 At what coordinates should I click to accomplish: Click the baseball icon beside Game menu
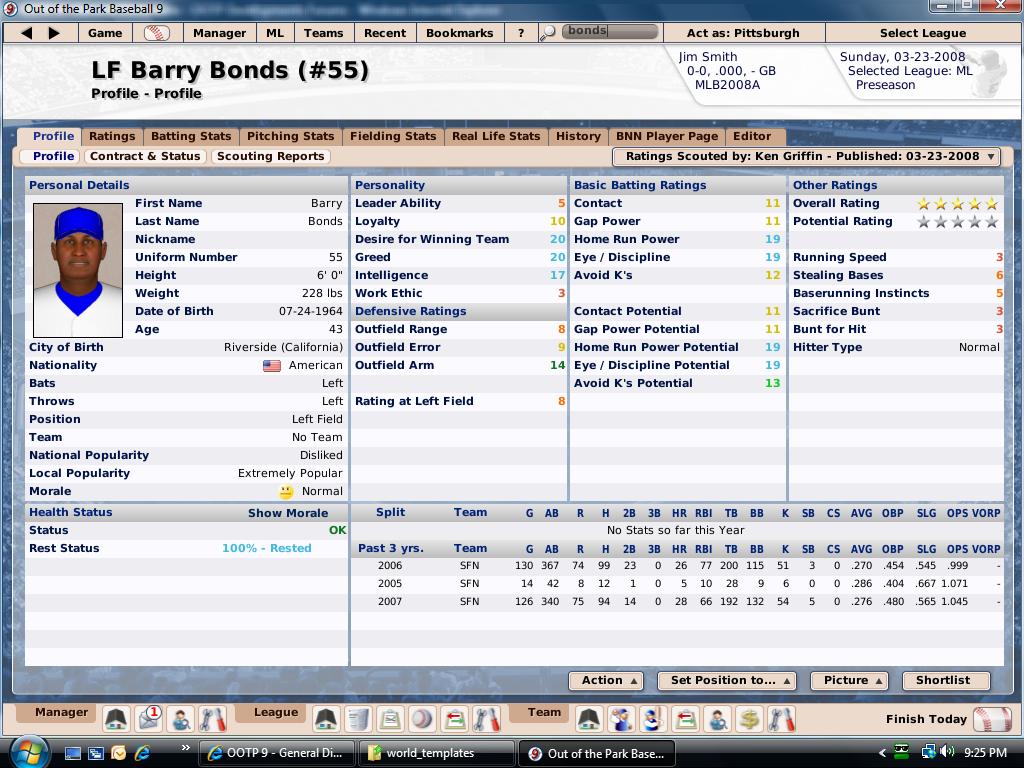point(157,33)
